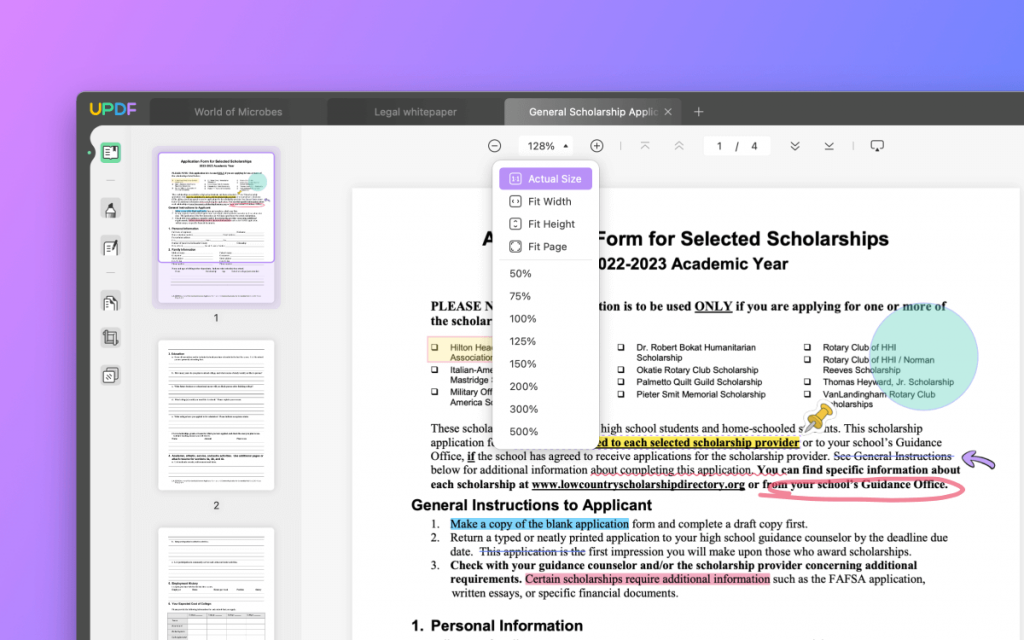
Task: Select Fit Width from the zoom menu
Action: (546, 201)
